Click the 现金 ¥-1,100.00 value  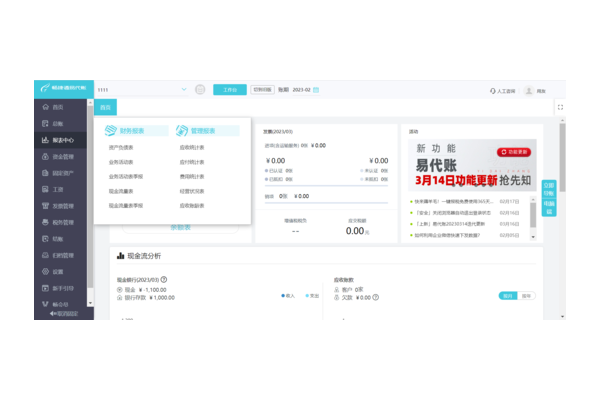pos(152,290)
